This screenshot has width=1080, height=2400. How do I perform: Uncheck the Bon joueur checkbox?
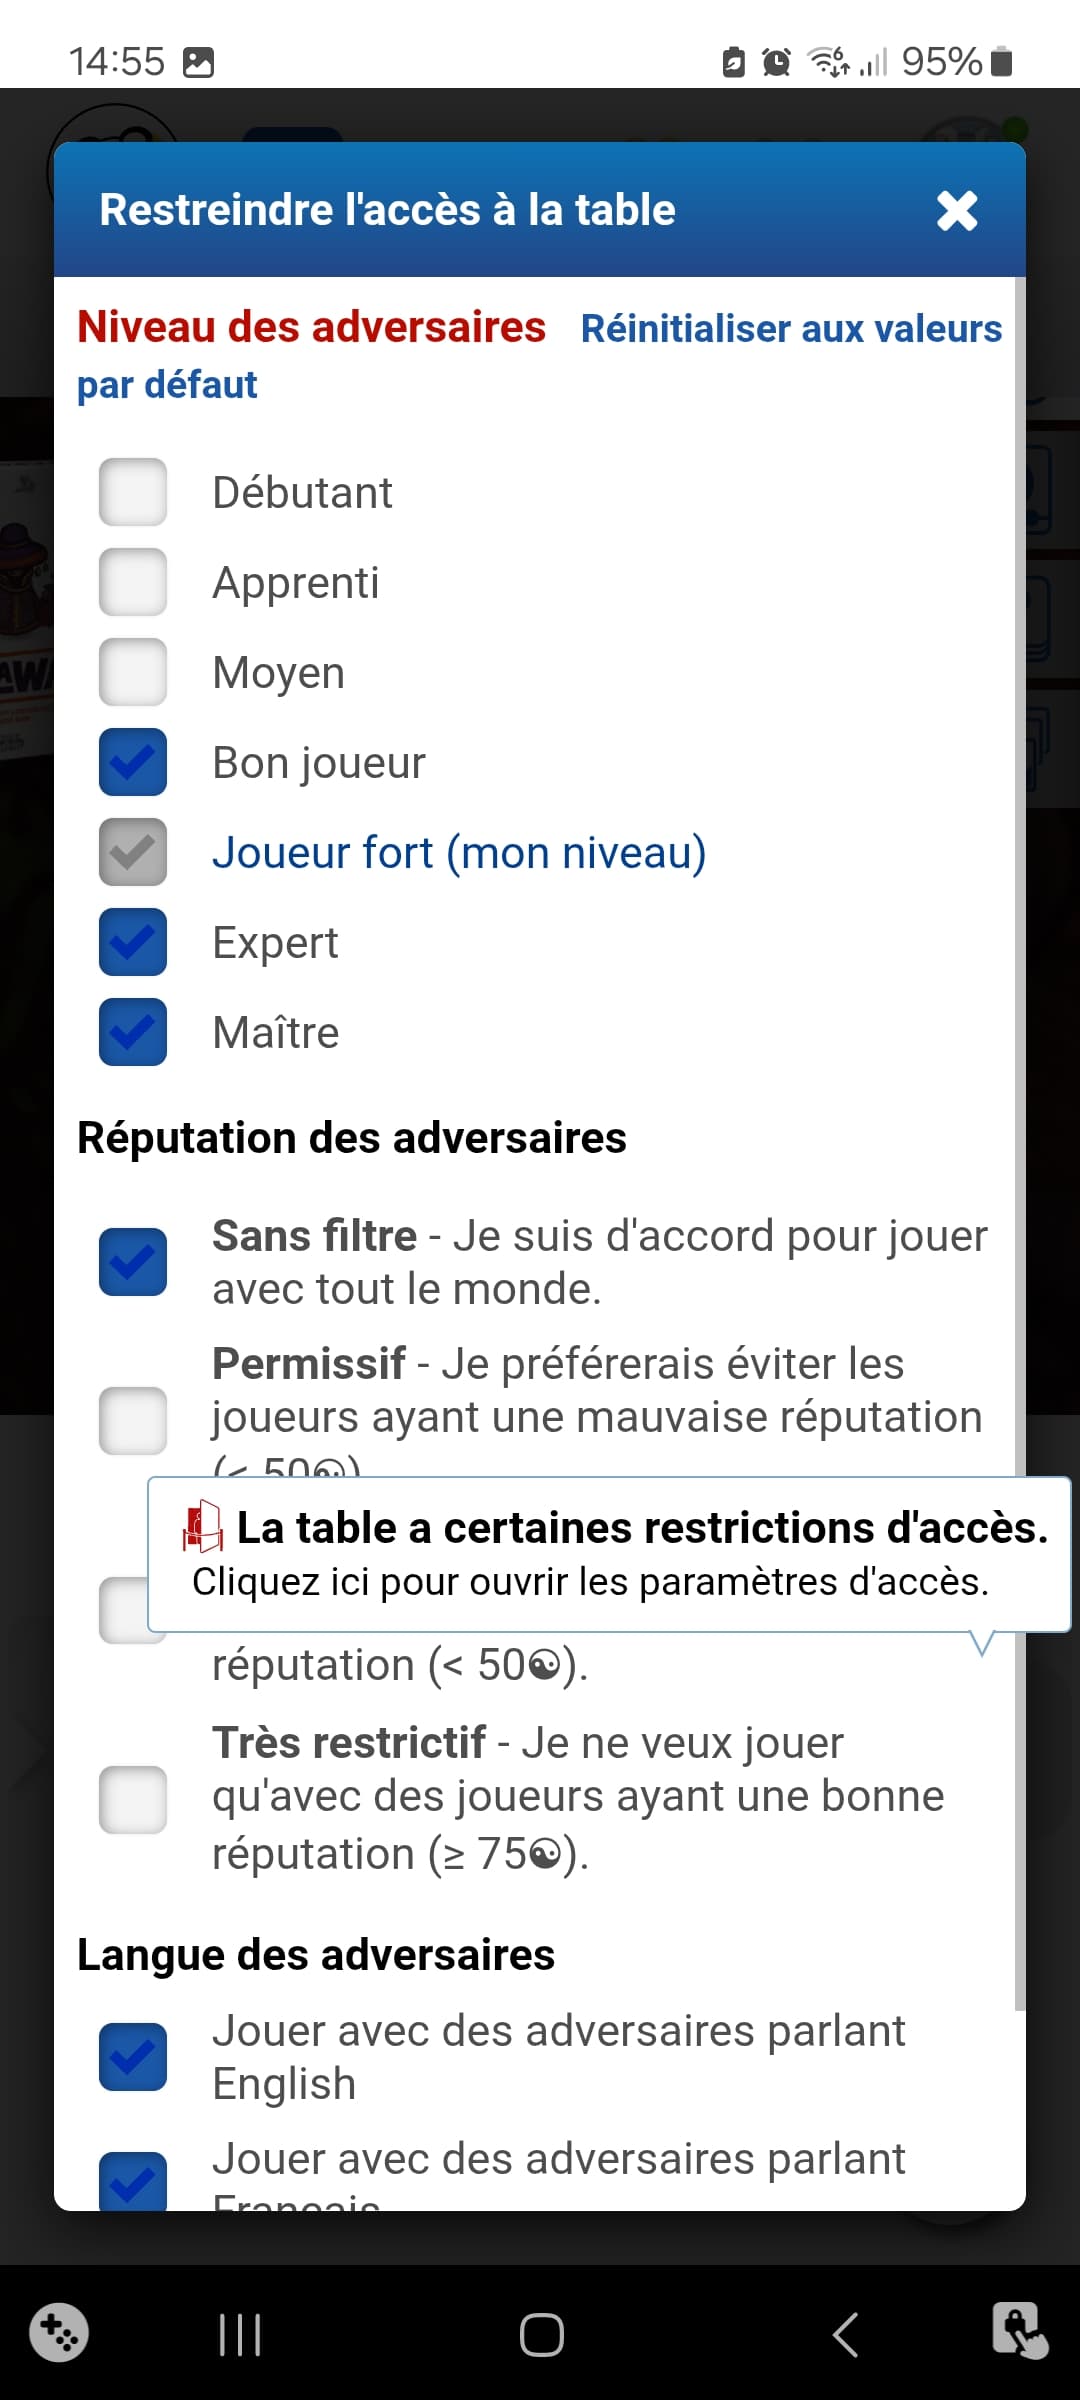pyautogui.click(x=133, y=762)
